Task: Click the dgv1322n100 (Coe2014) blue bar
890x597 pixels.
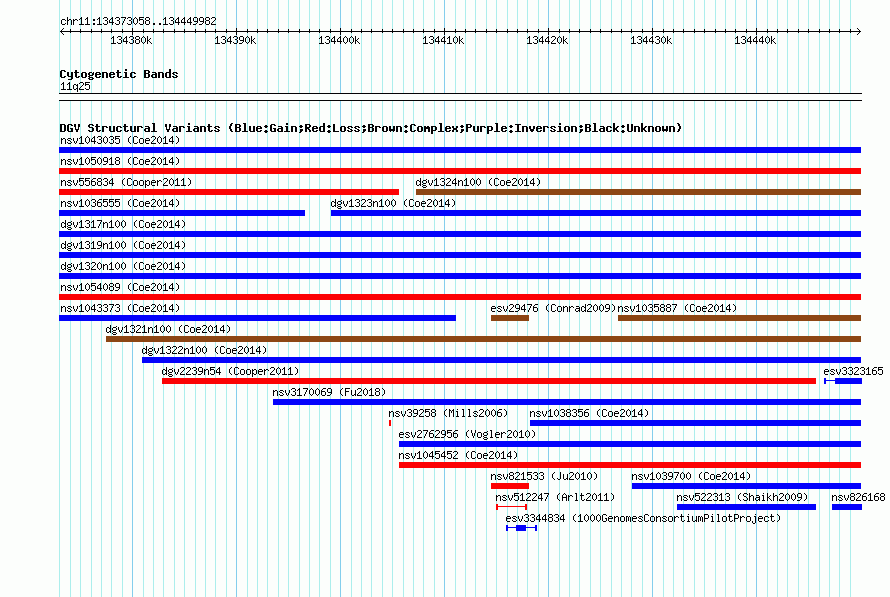Action: pos(501,360)
